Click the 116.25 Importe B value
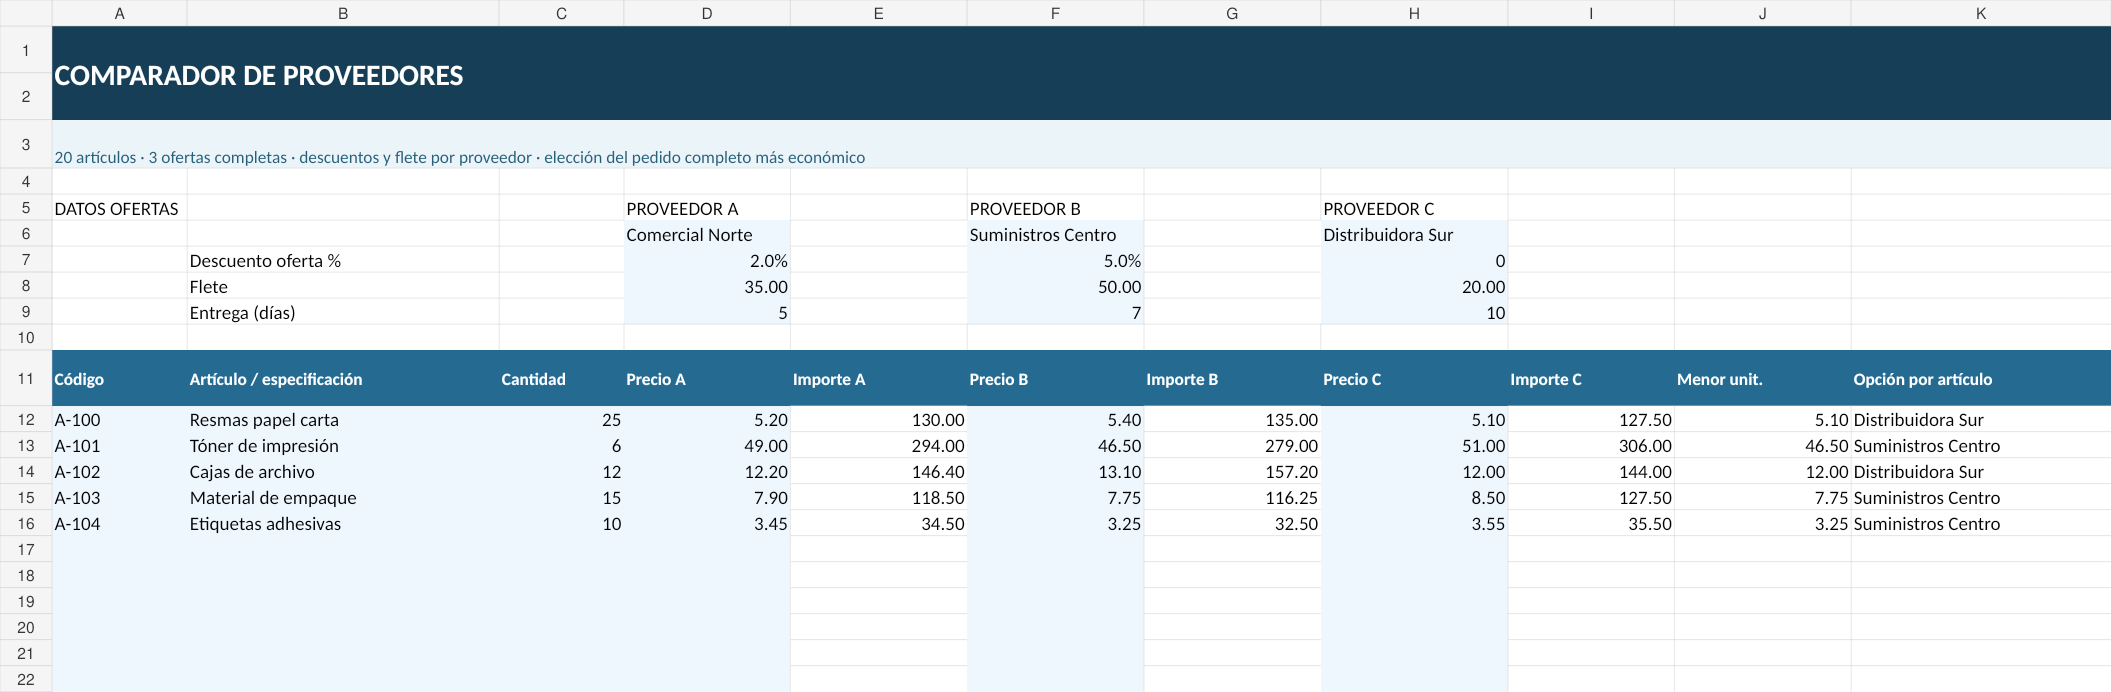The width and height of the screenshot is (2111, 692). click(x=1232, y=497)
